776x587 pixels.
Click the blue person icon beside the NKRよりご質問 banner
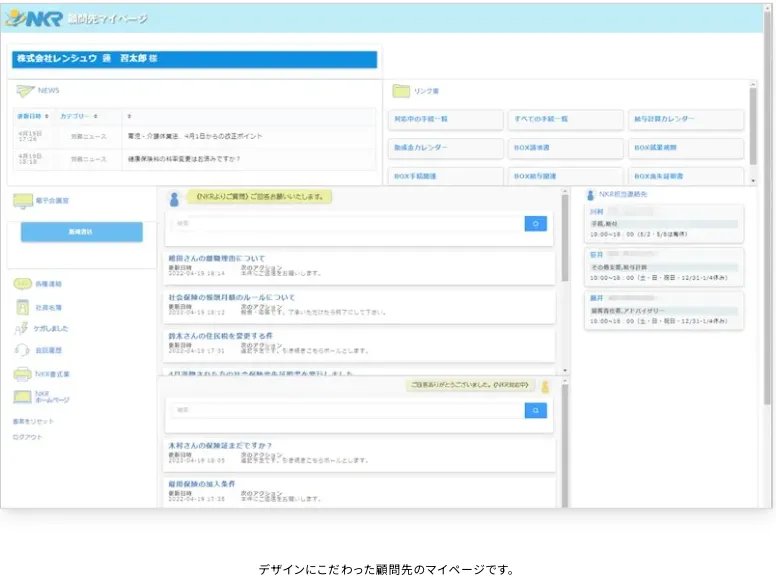pos(174,199)
